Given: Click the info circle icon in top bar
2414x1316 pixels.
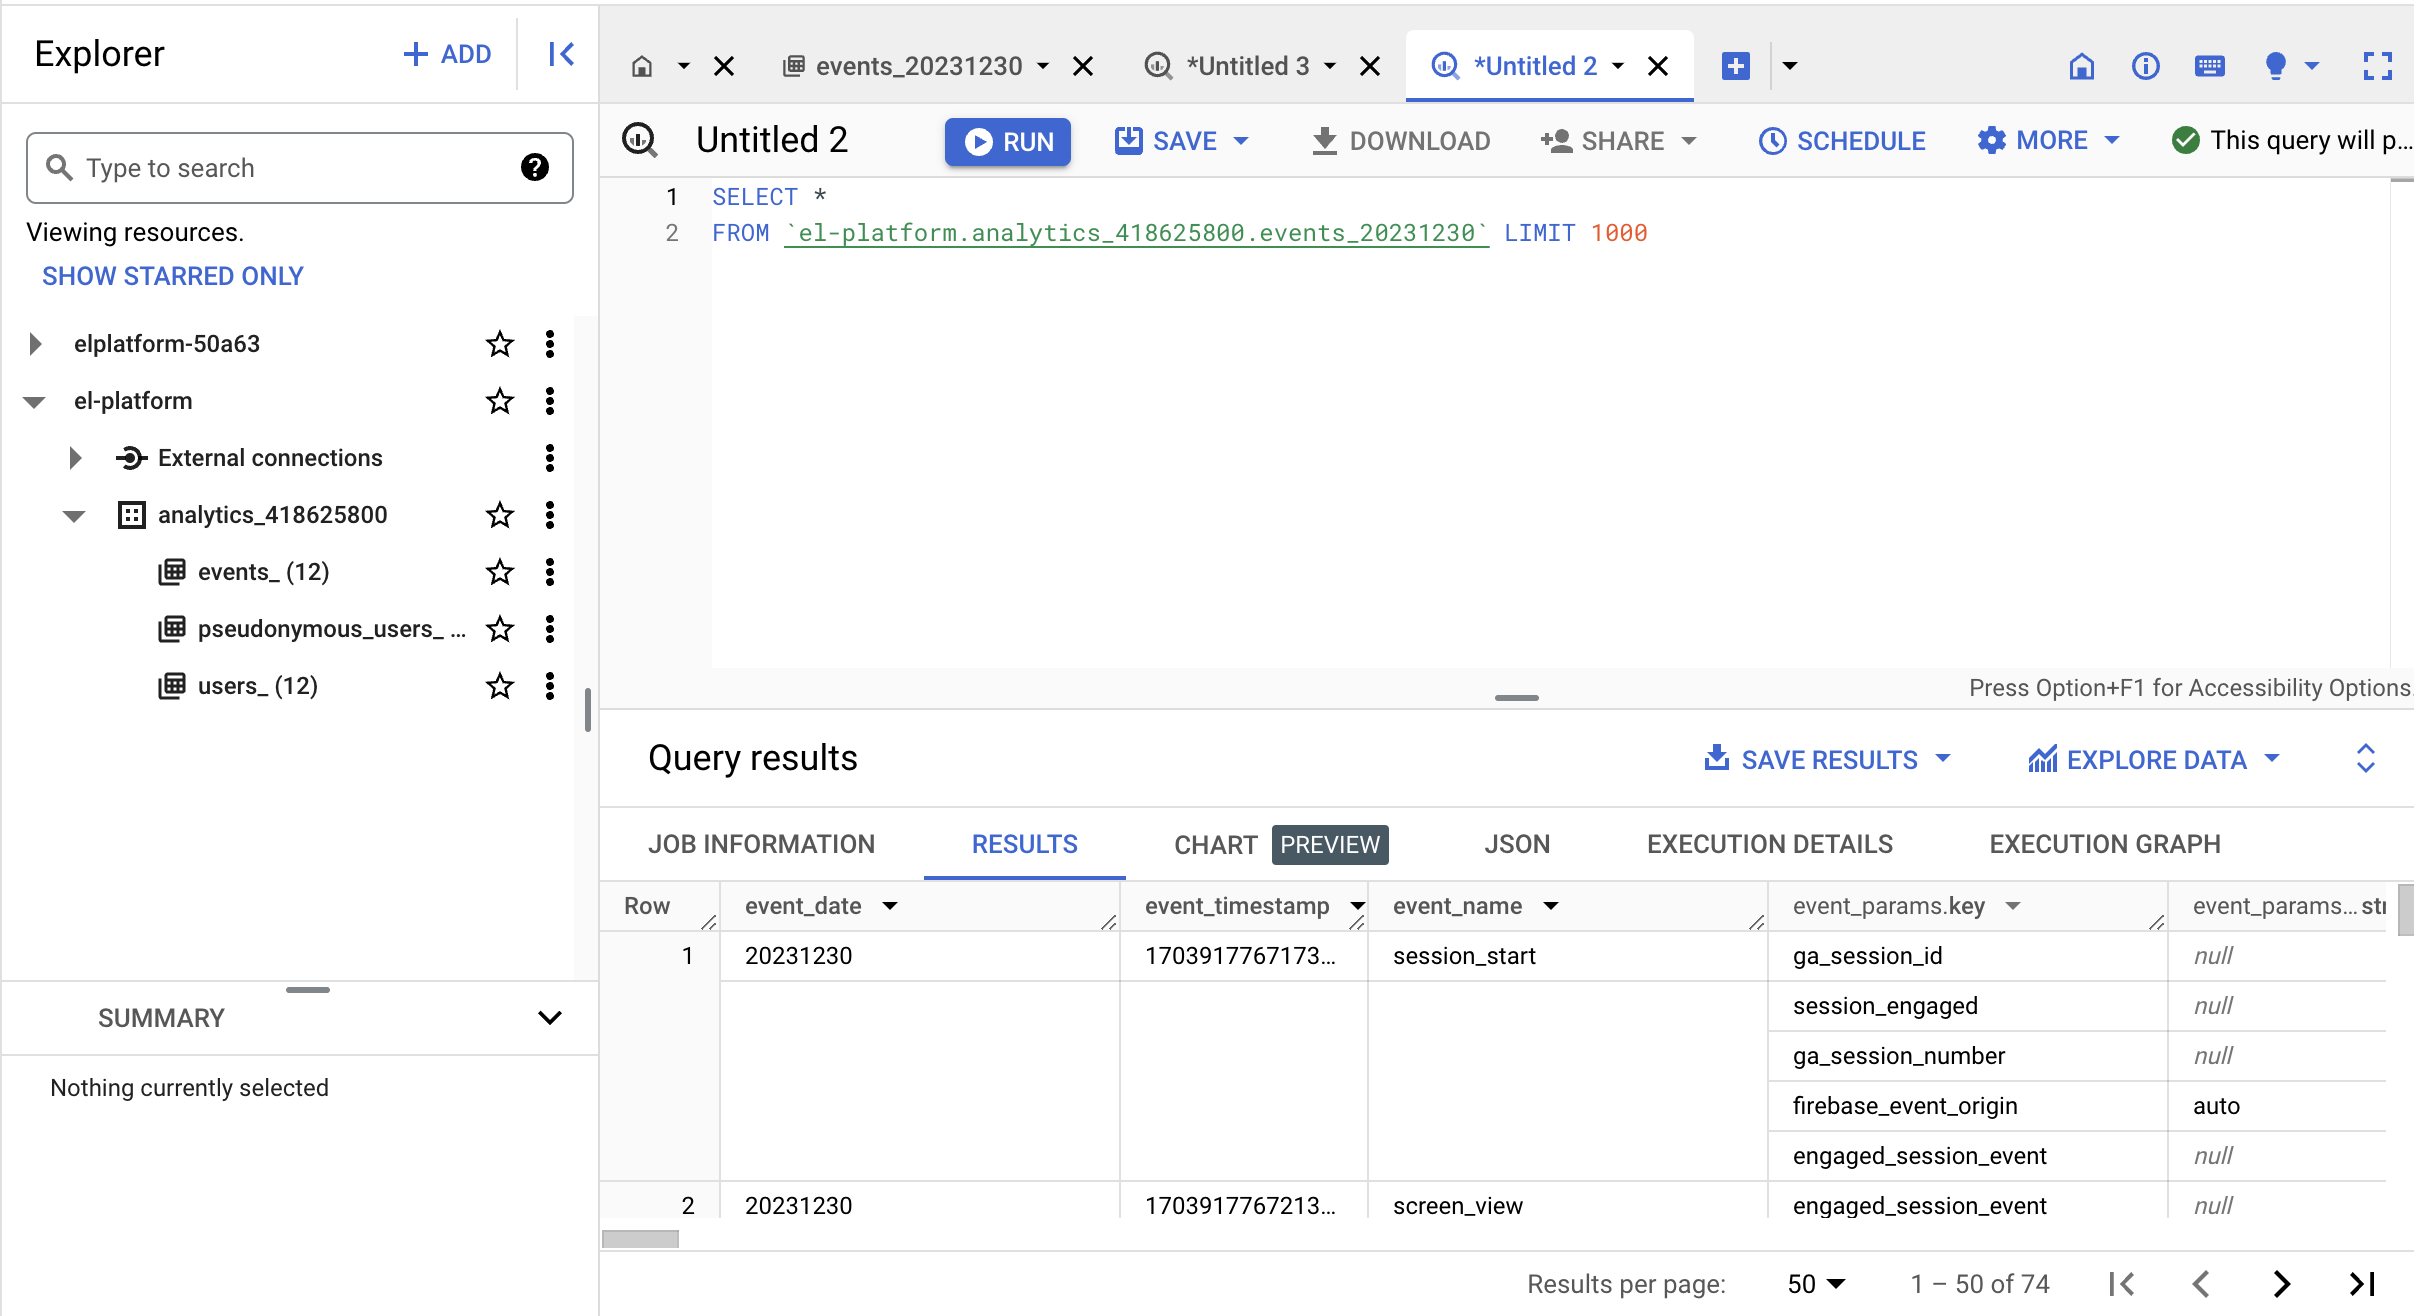Looking at the screenshot, I should pos(2145,66).
